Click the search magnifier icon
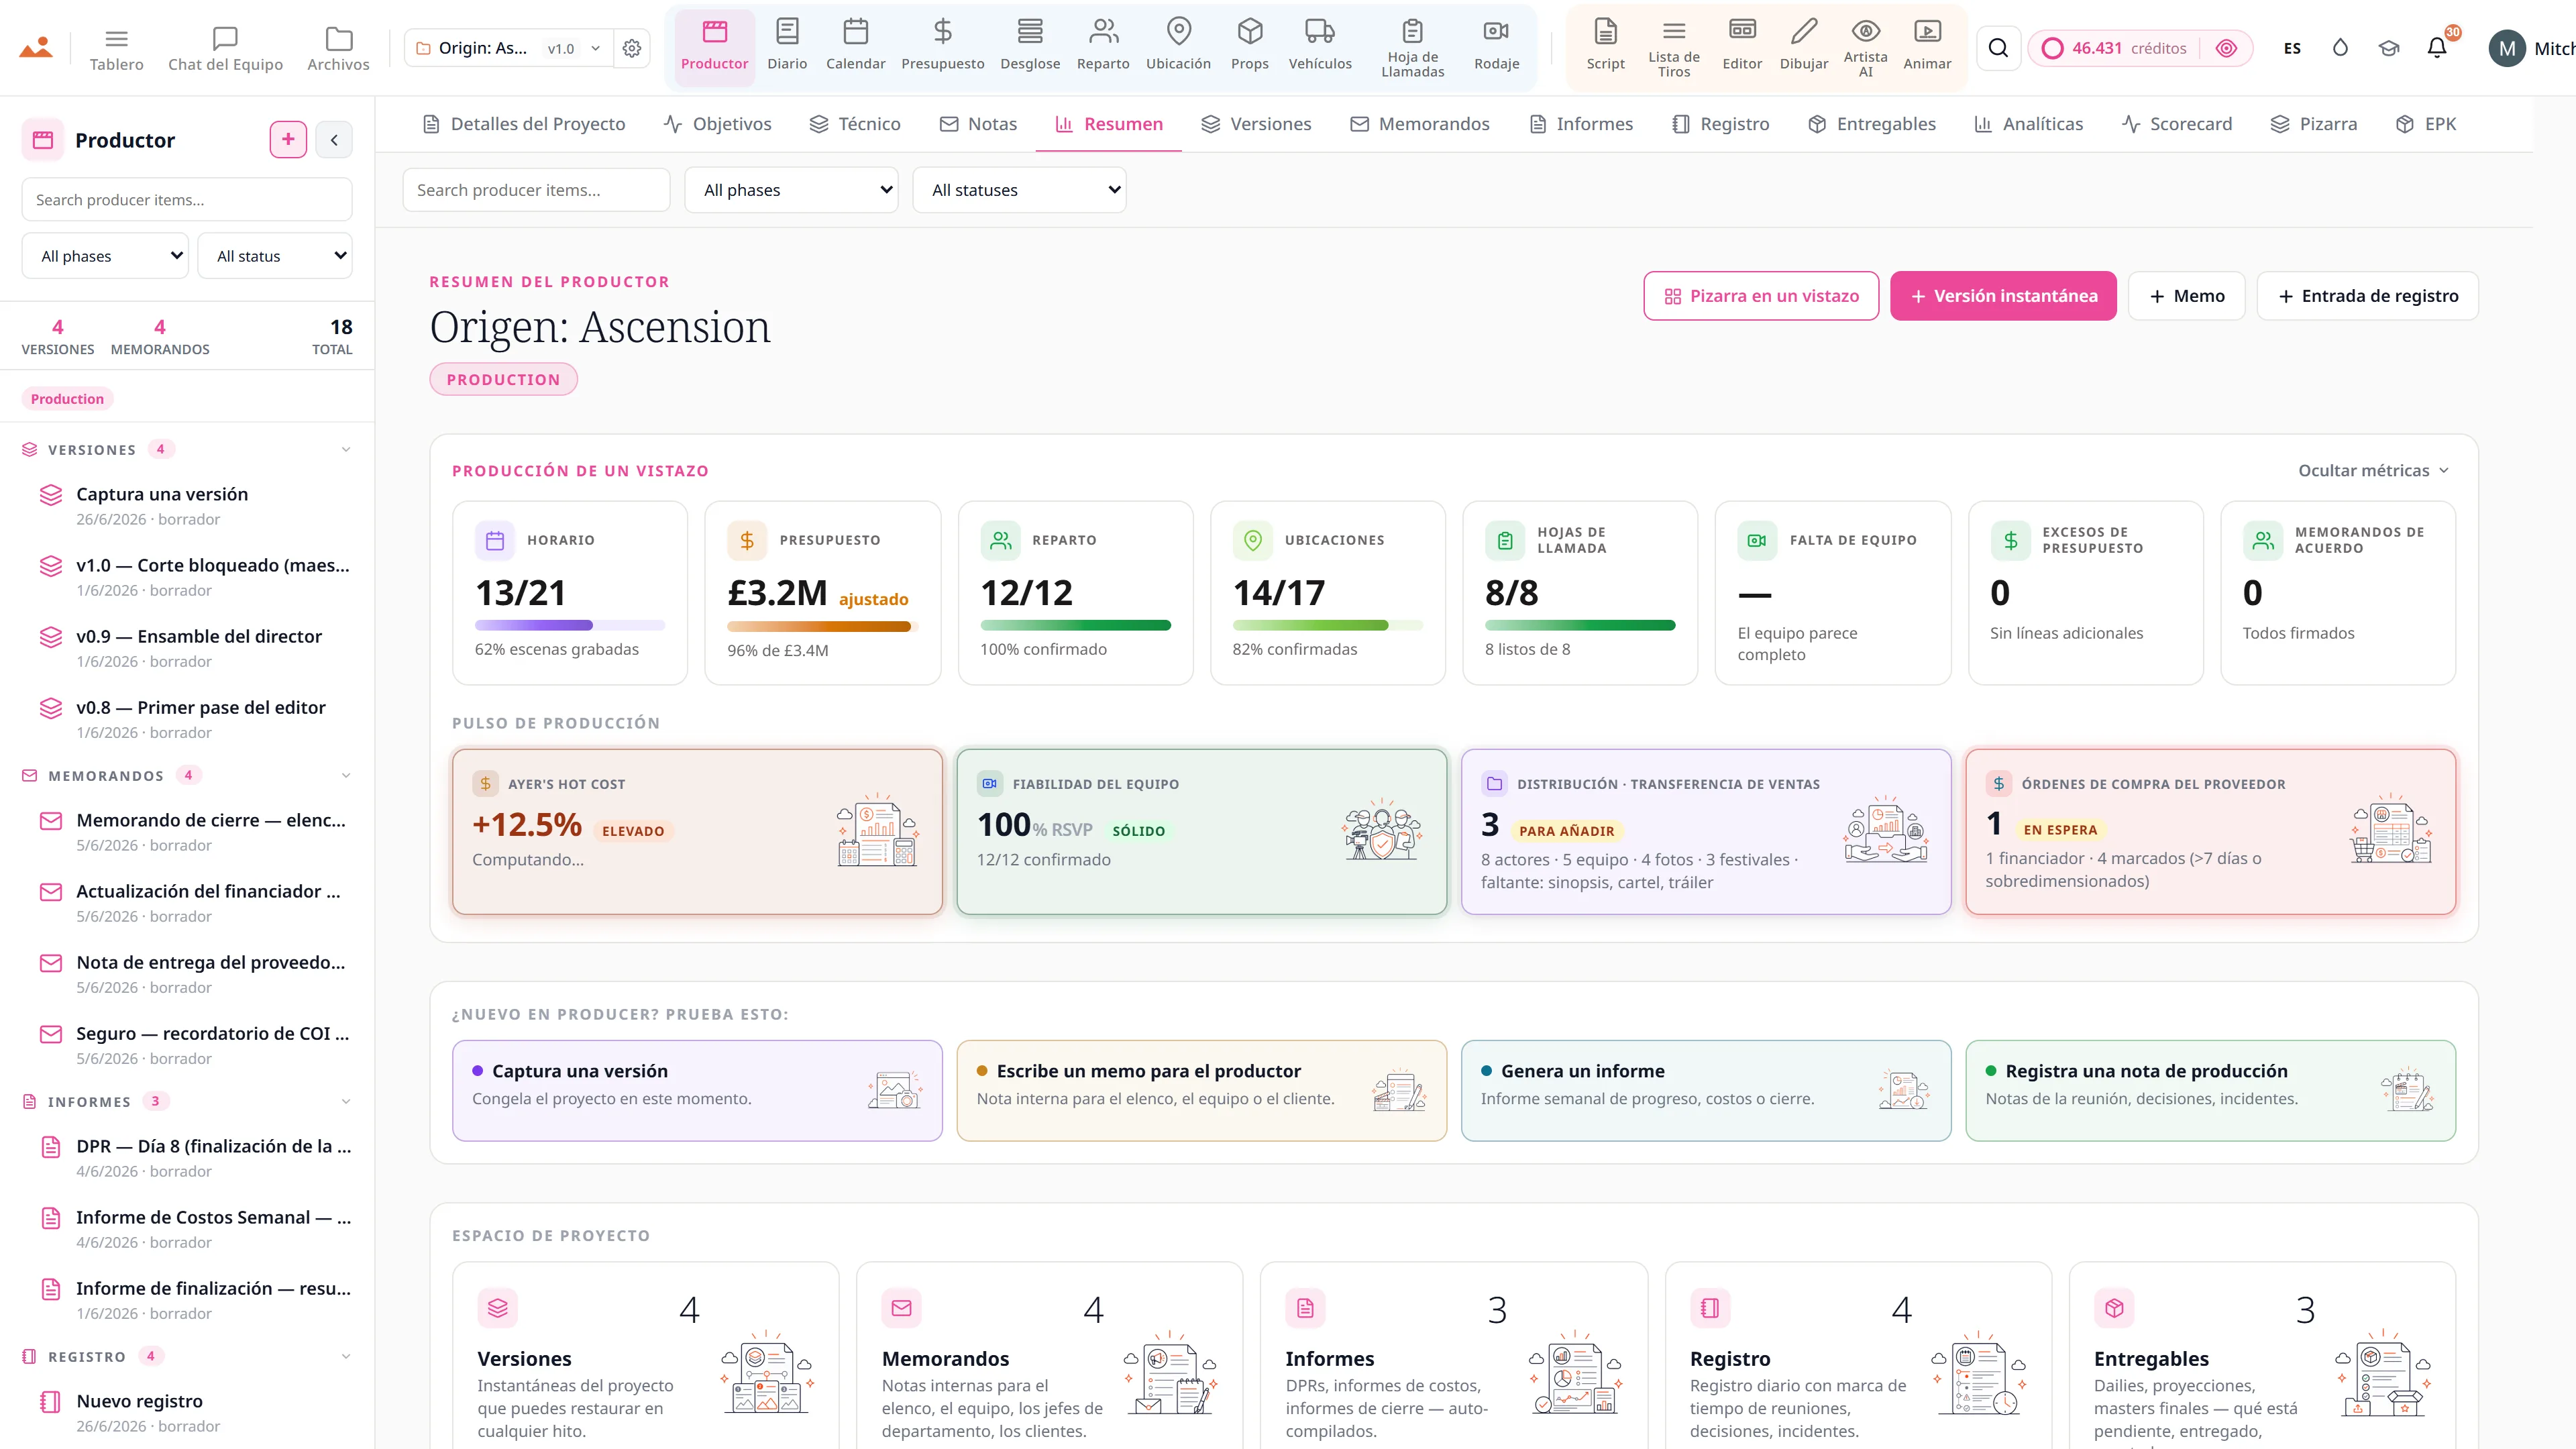This screenshot has width=2576, height=1449. (x=1998, y=48)
